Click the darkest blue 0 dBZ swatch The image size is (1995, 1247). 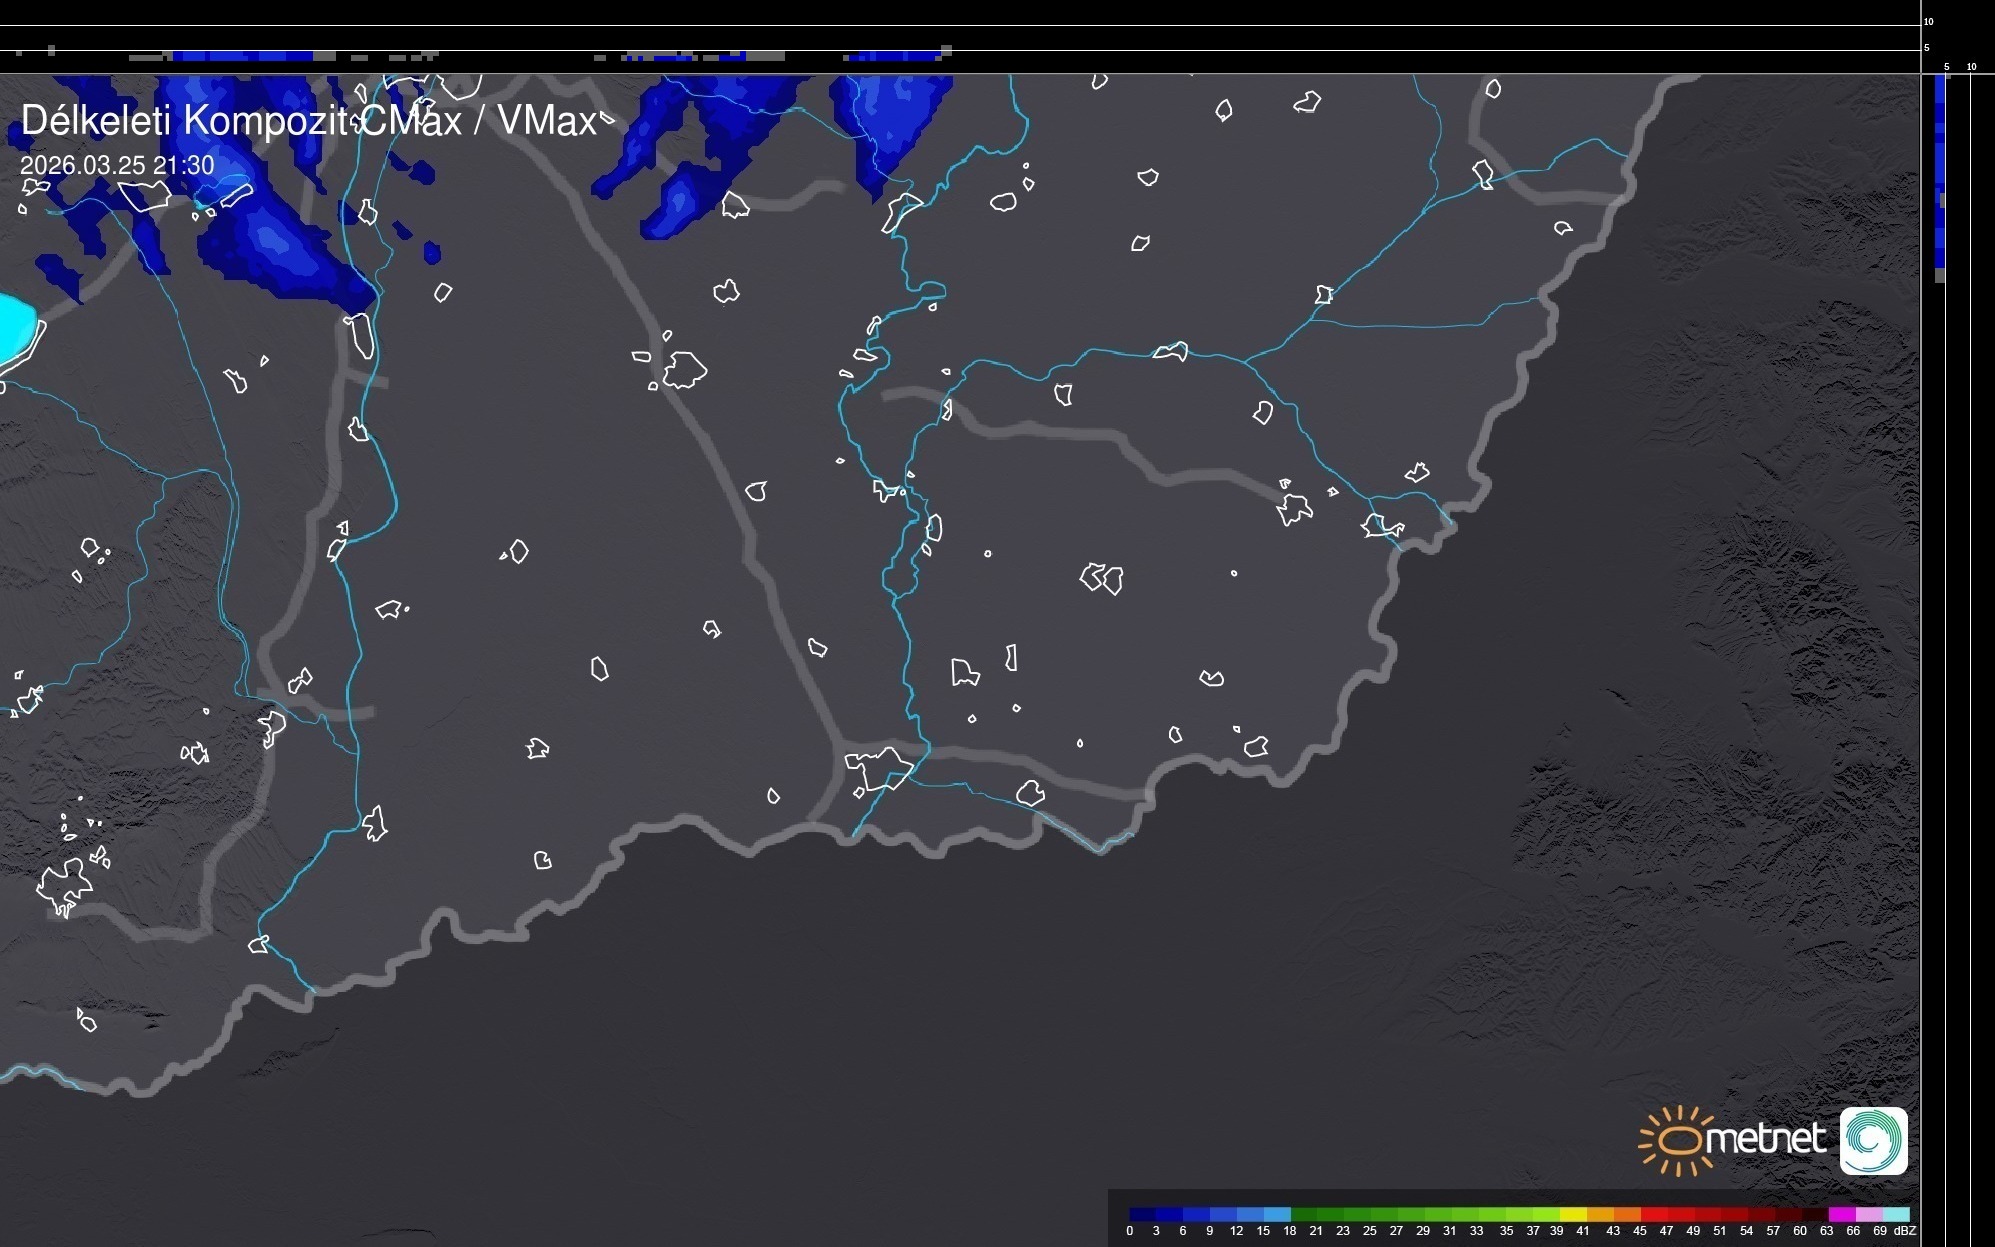[1142, 1214]
